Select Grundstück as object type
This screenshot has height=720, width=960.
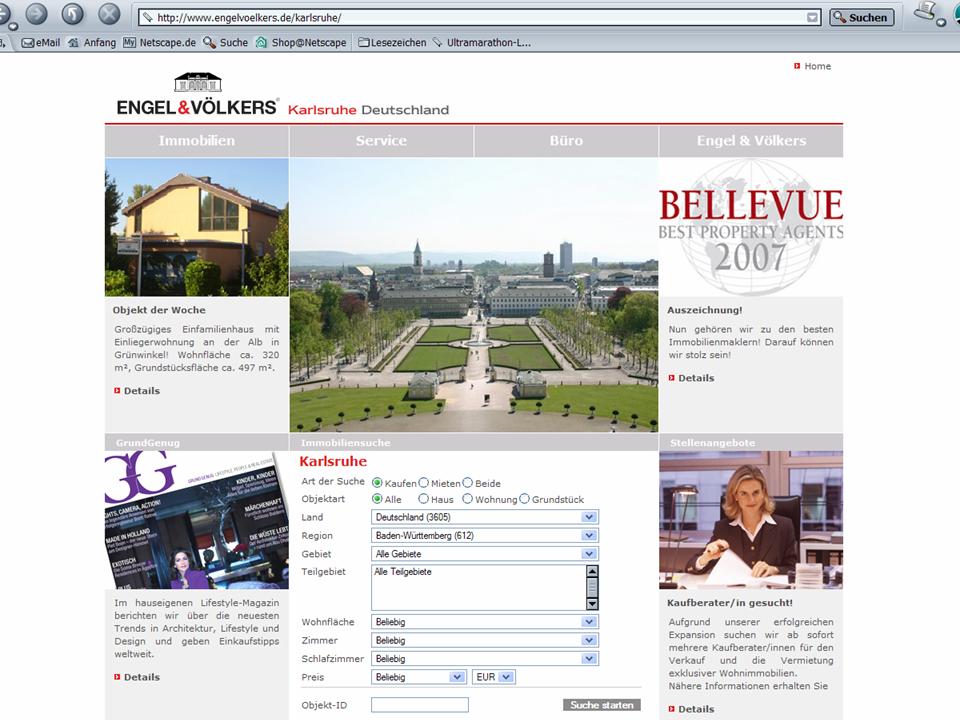pyautogui.click(x=525, y=499)
